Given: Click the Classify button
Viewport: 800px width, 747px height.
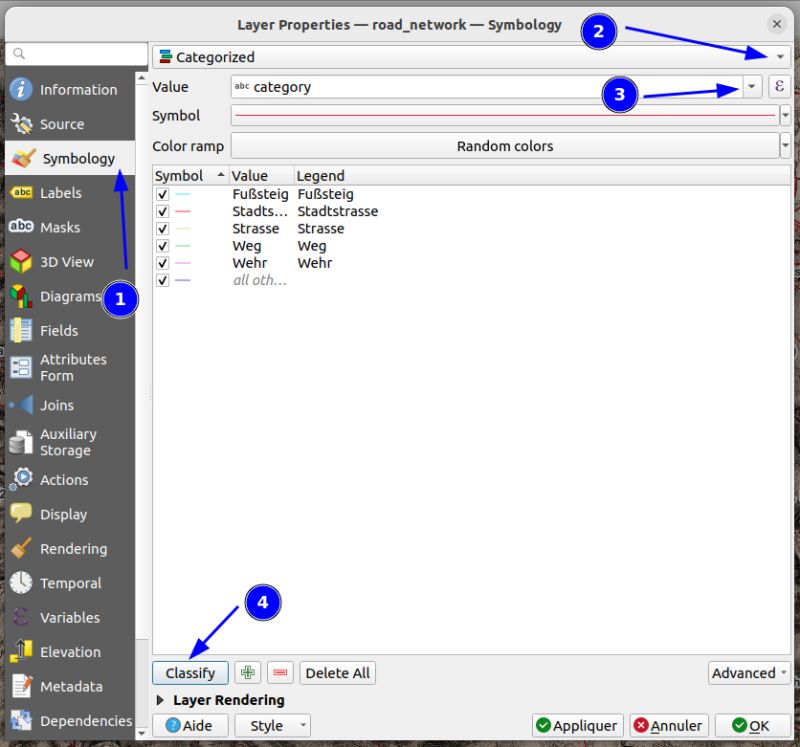Looking at the screenshot, I should [190, 672].
